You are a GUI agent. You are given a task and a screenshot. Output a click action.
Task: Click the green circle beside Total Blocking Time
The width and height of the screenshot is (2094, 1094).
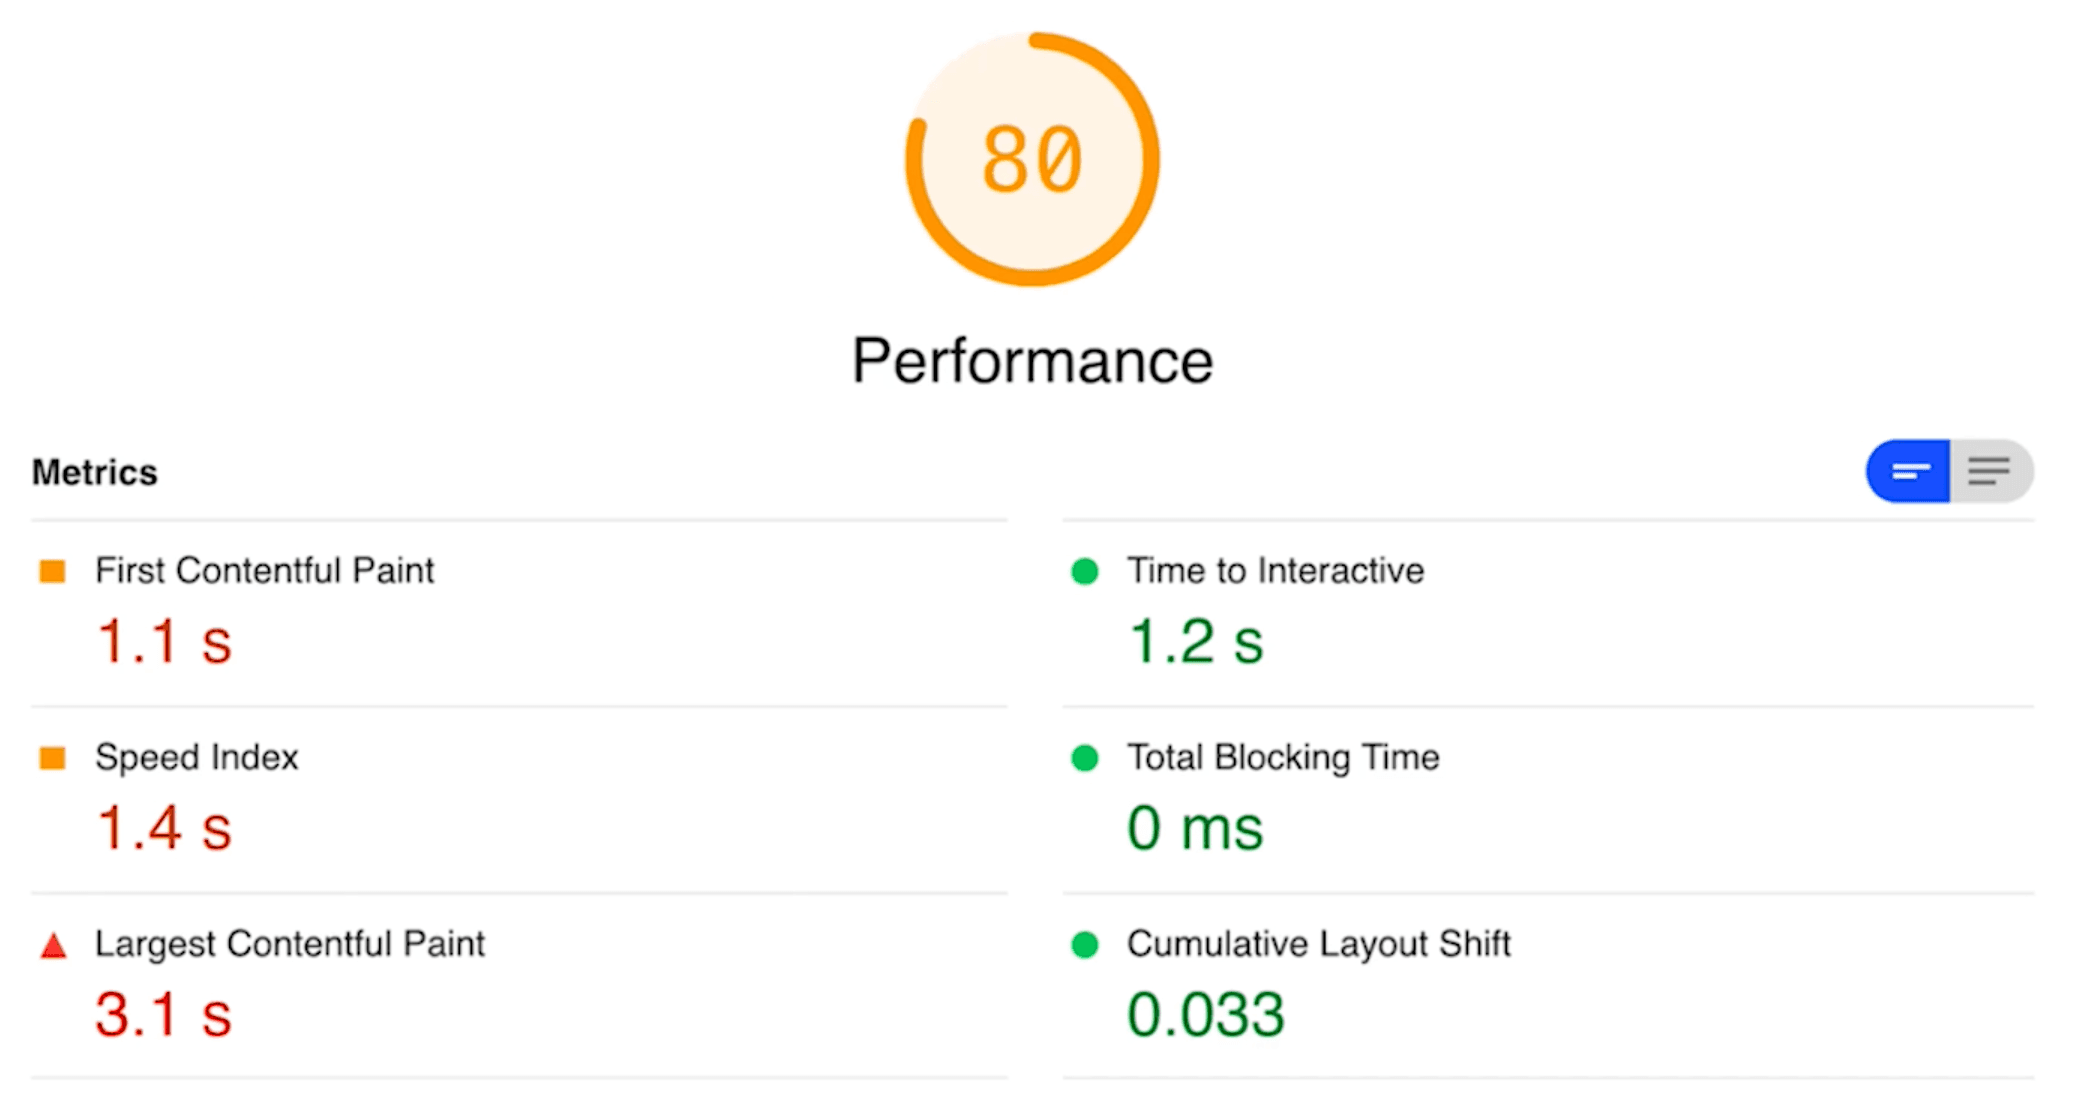pyautogui.click(x=1084, y=758)
